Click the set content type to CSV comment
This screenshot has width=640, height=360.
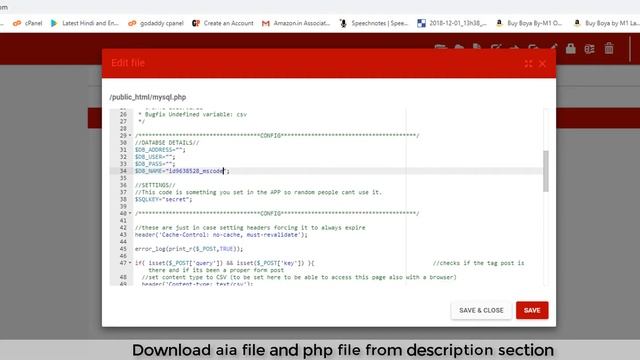click(x=299, y=278)
